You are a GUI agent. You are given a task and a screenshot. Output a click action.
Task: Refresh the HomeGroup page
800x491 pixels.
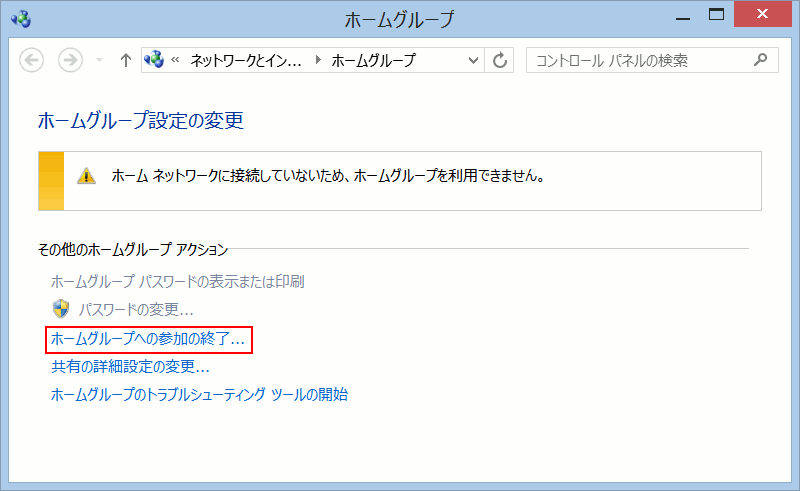[502, 60]
